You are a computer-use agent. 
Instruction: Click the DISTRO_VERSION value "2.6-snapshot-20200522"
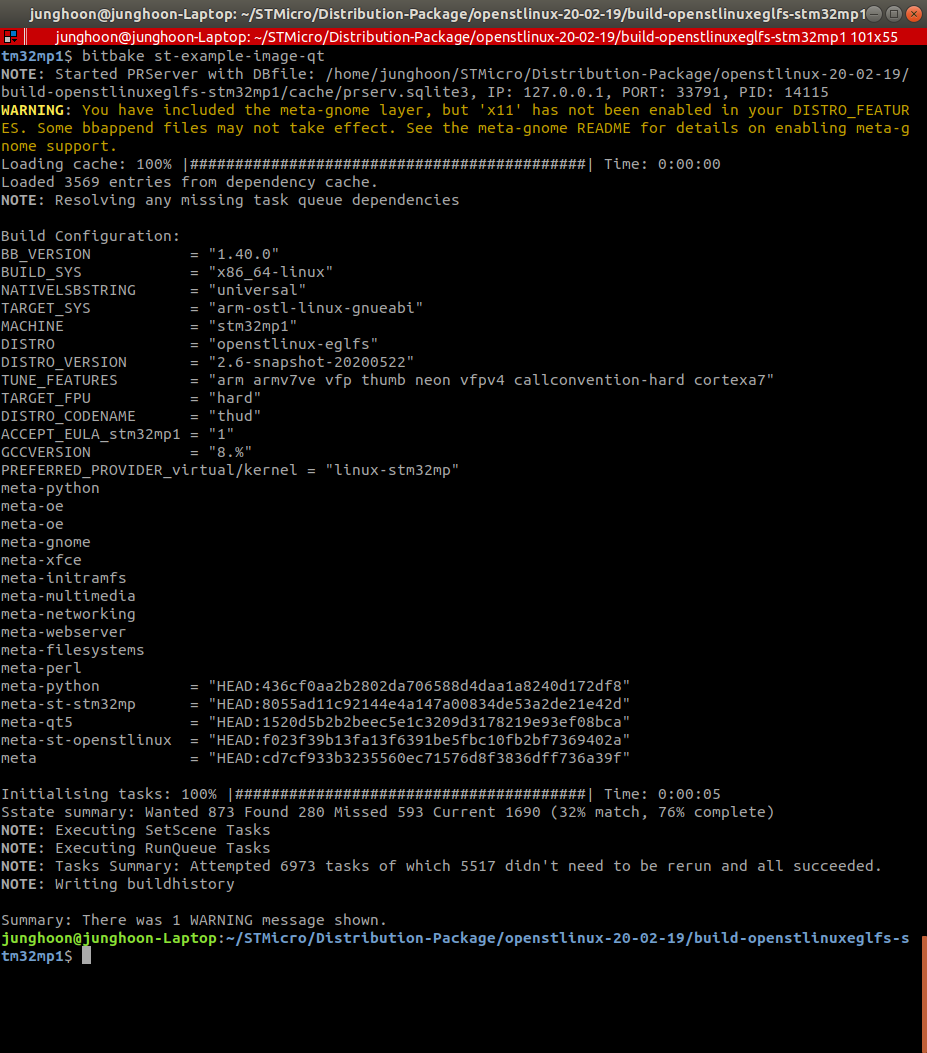tap(311, 362)
